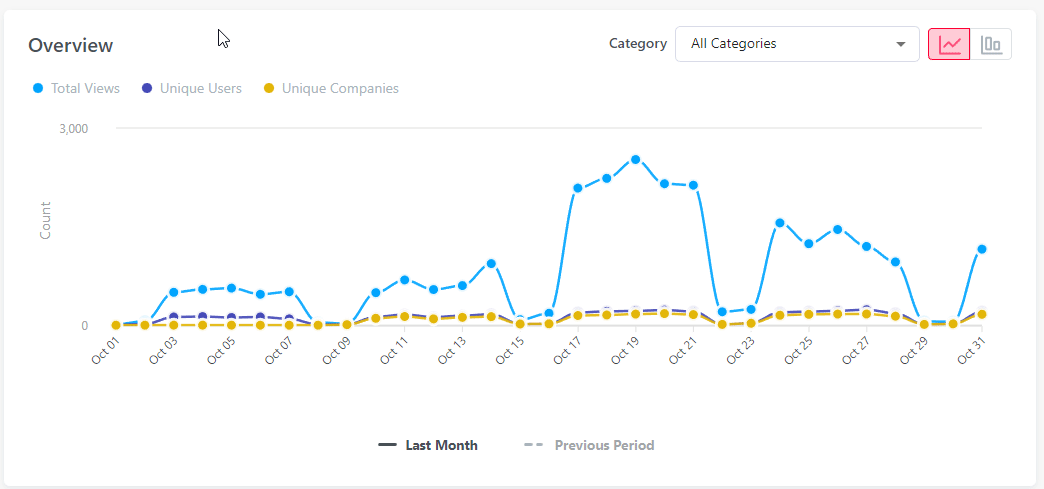Click the Total Views data point on Oct 03
Viewport: 1044px width, 489px height.
tap(173, 292)
